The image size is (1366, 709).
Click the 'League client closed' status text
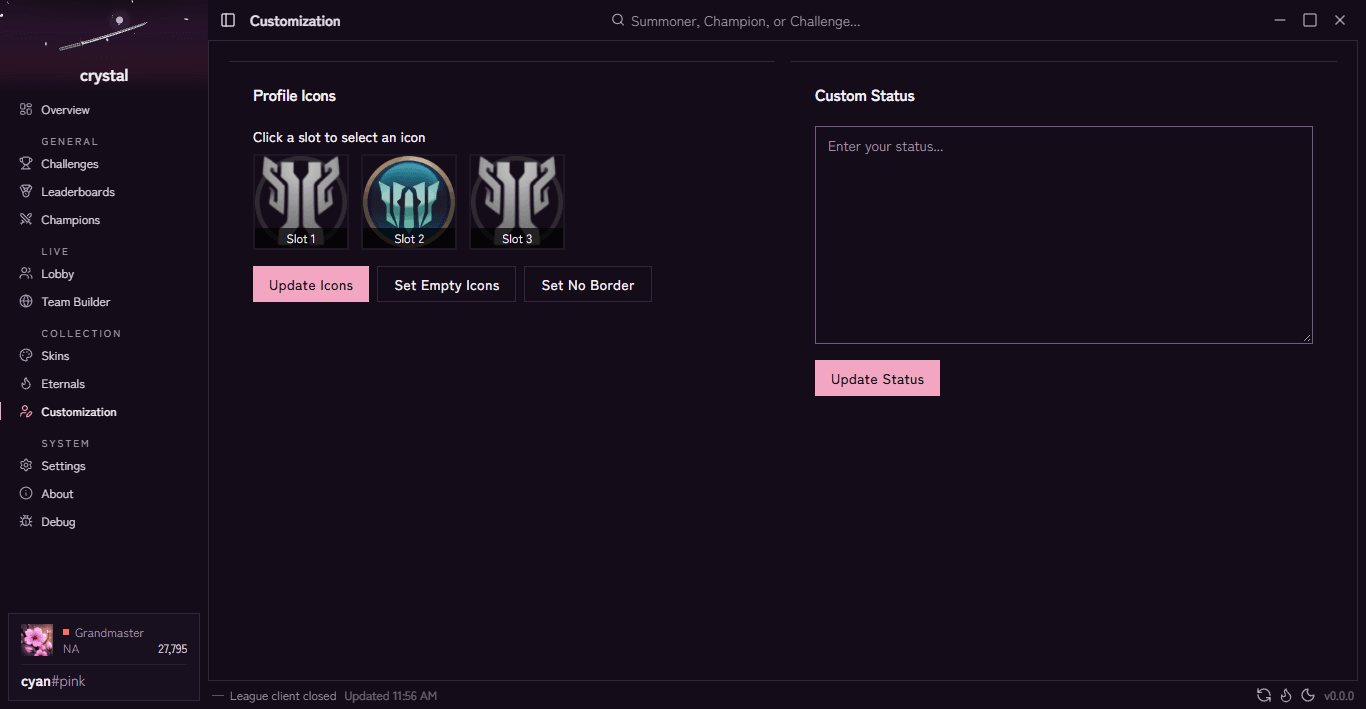coord(283,696)
